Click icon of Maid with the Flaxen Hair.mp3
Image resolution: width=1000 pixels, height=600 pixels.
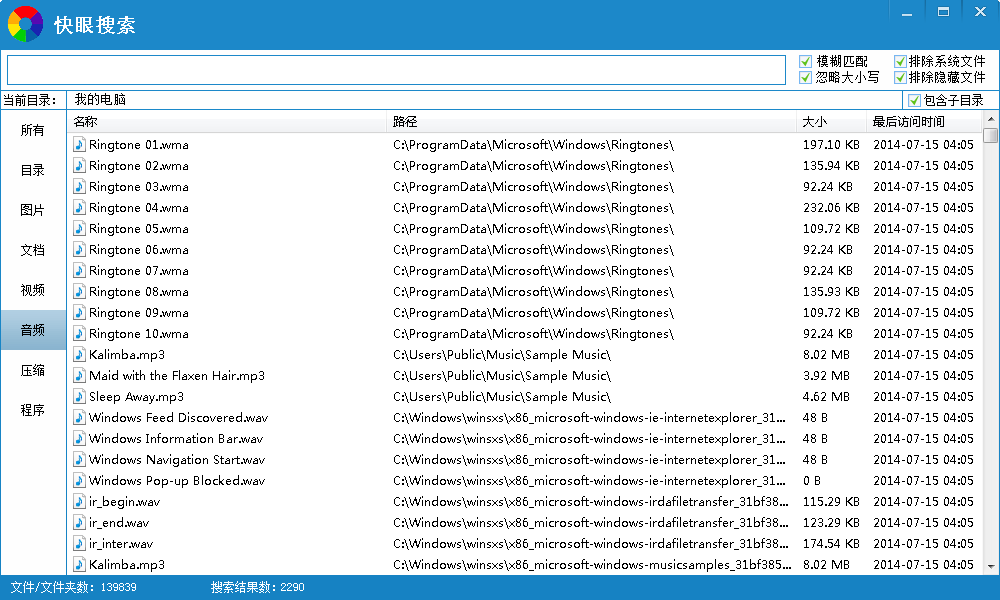[79, 376]
